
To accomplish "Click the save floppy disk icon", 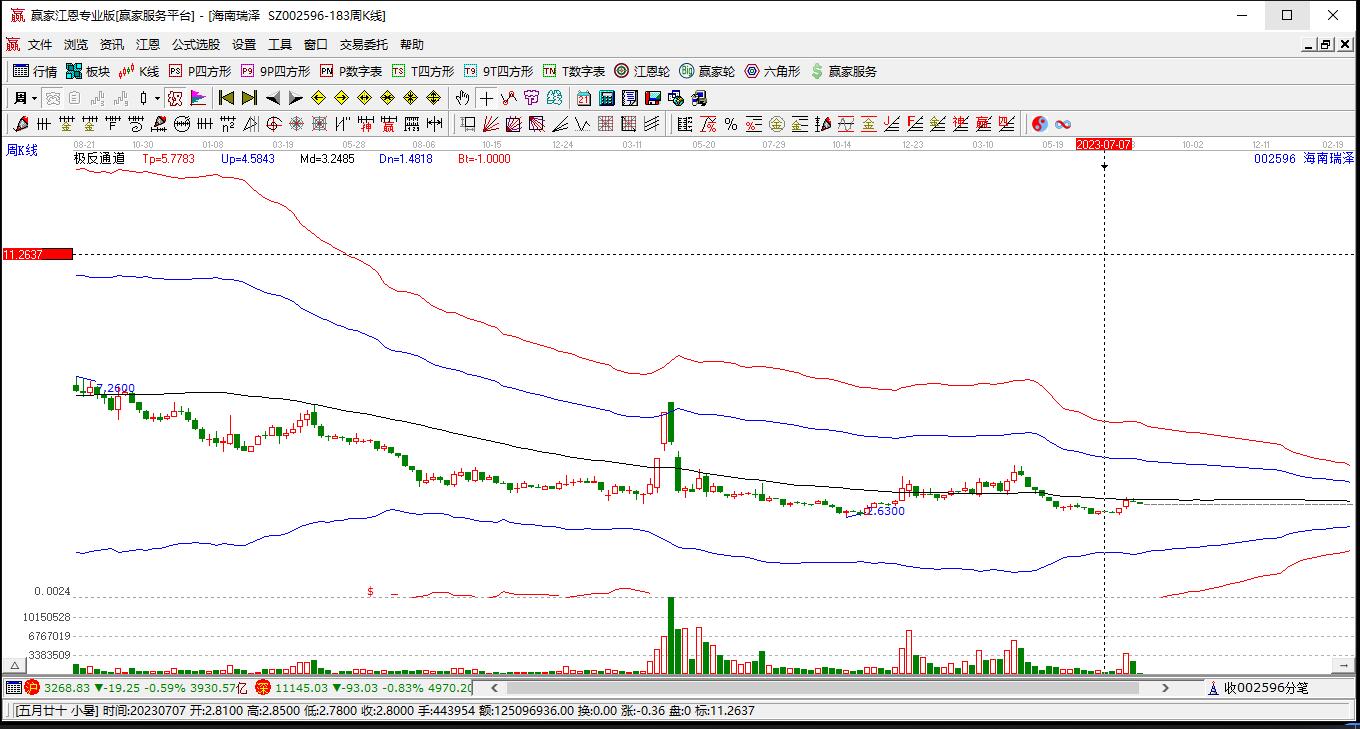I will point(653,98).
